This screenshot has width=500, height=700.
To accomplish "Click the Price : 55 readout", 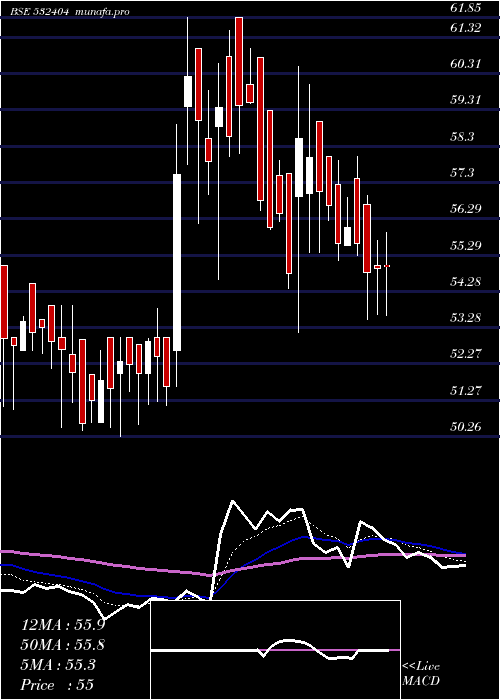I will 57,685.
